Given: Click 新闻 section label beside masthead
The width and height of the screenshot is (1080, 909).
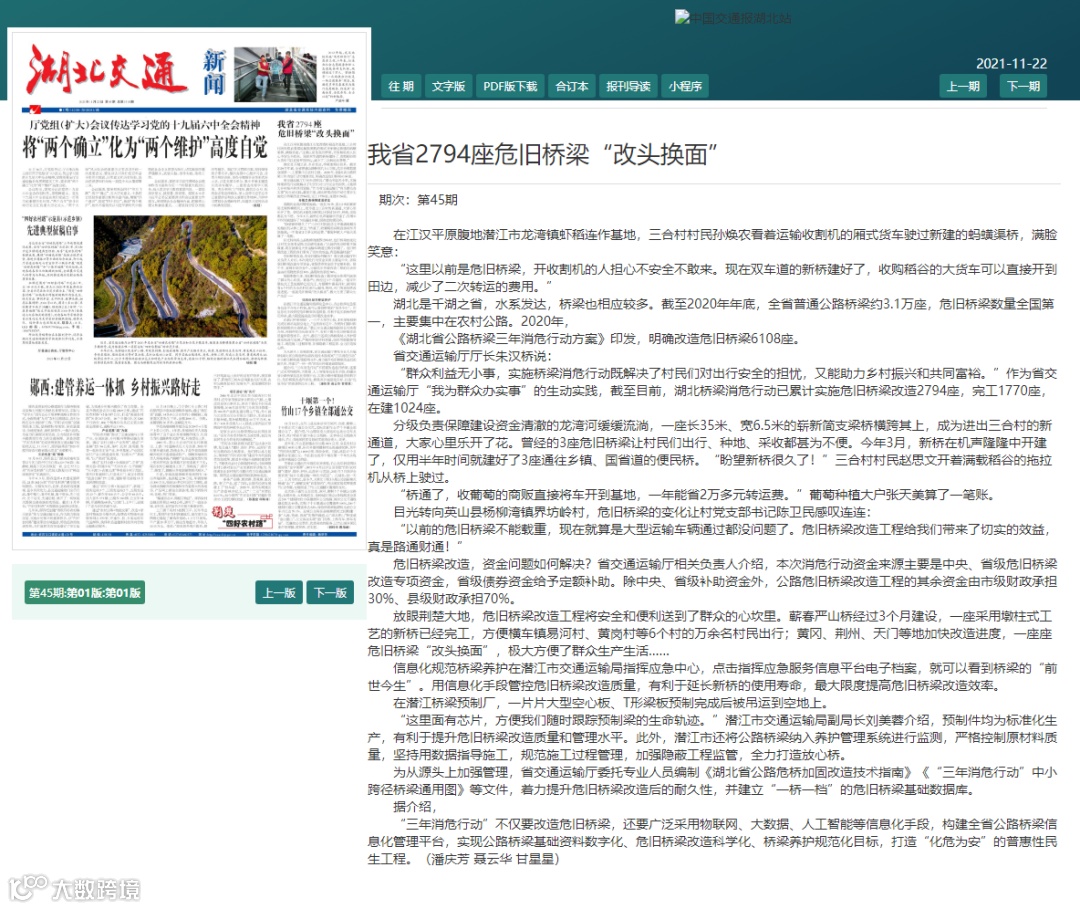Looking at the screenshot, I should (214, 72).
